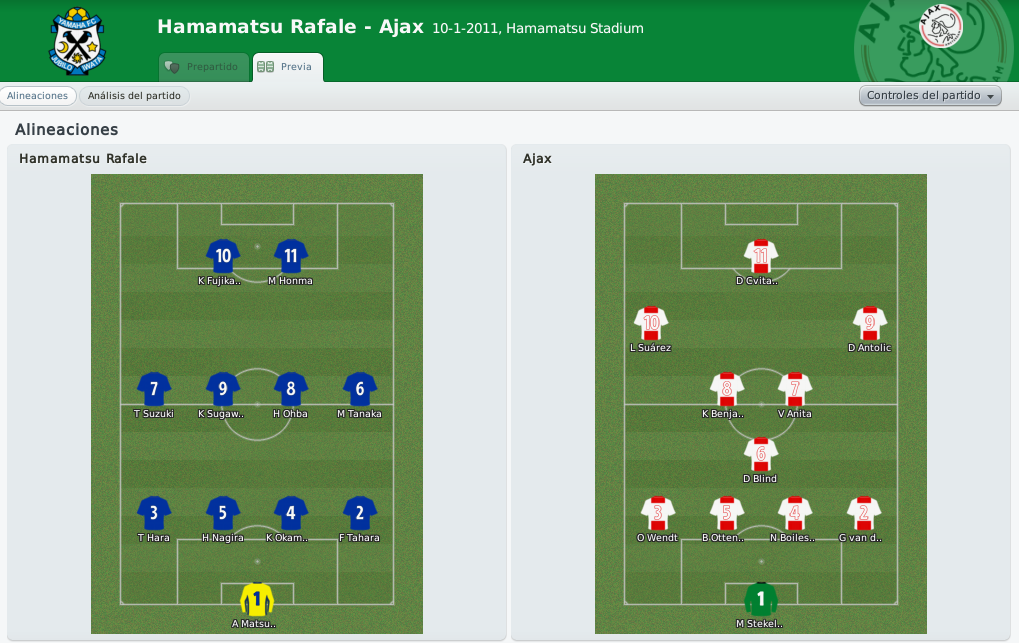This screenshot has width=1019, height=643.
Task: Click D Antolic number 9 shirt
Action: pyautogui.click(x=870, y=323)
